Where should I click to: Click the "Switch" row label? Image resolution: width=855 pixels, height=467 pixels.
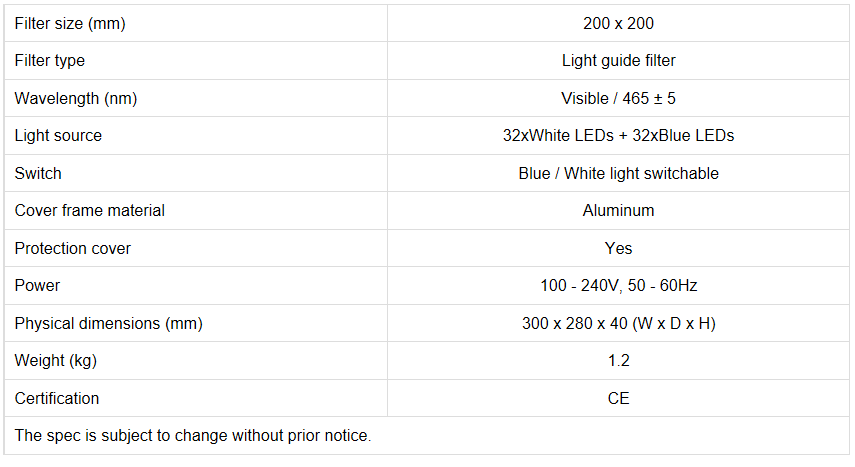(x=38, y=173)
